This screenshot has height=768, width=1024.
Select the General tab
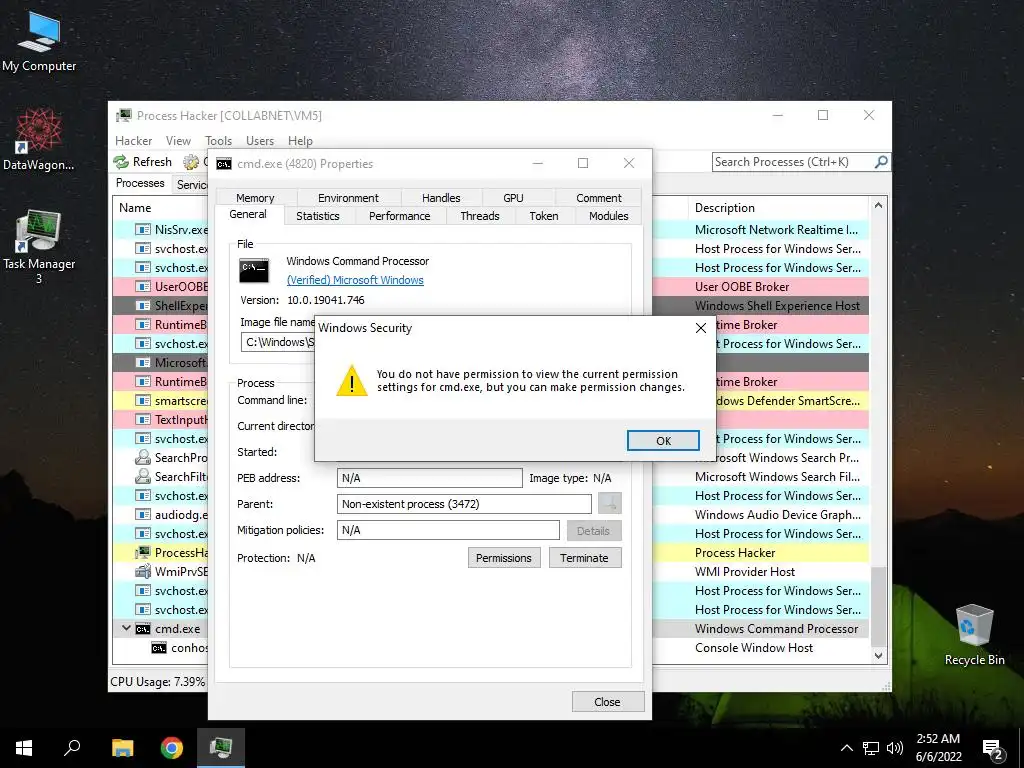pos(248,214)
